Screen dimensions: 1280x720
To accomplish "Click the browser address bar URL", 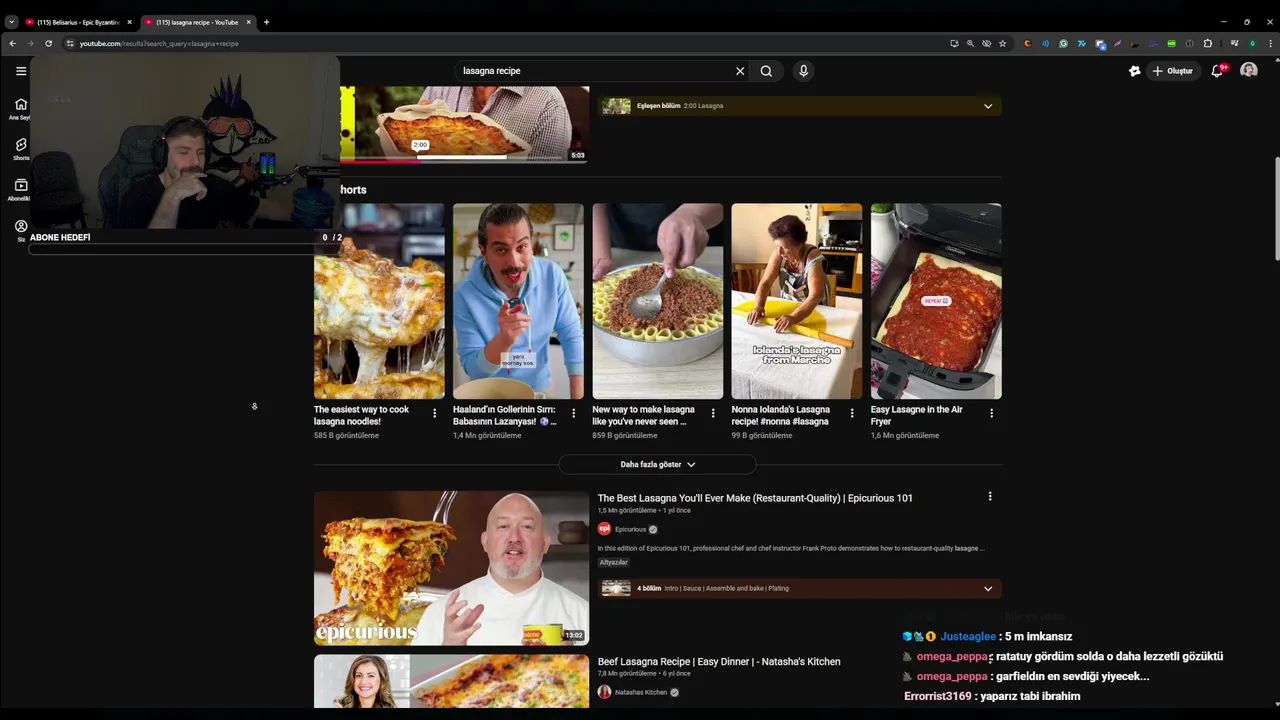I will (159, 43).
